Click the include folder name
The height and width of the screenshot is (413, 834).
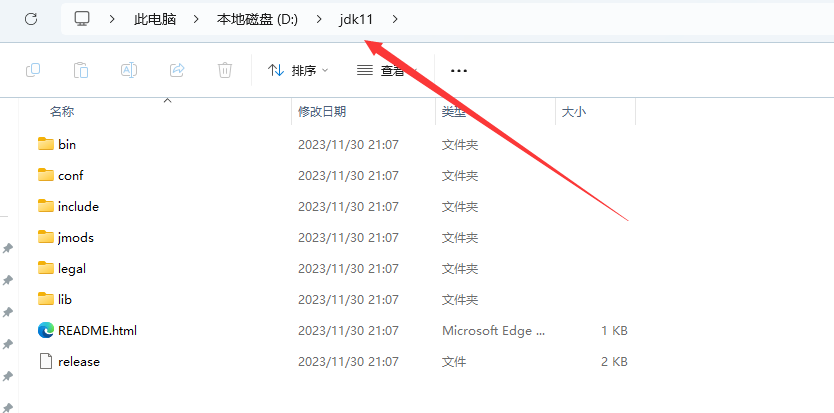[x=79, y=206]
